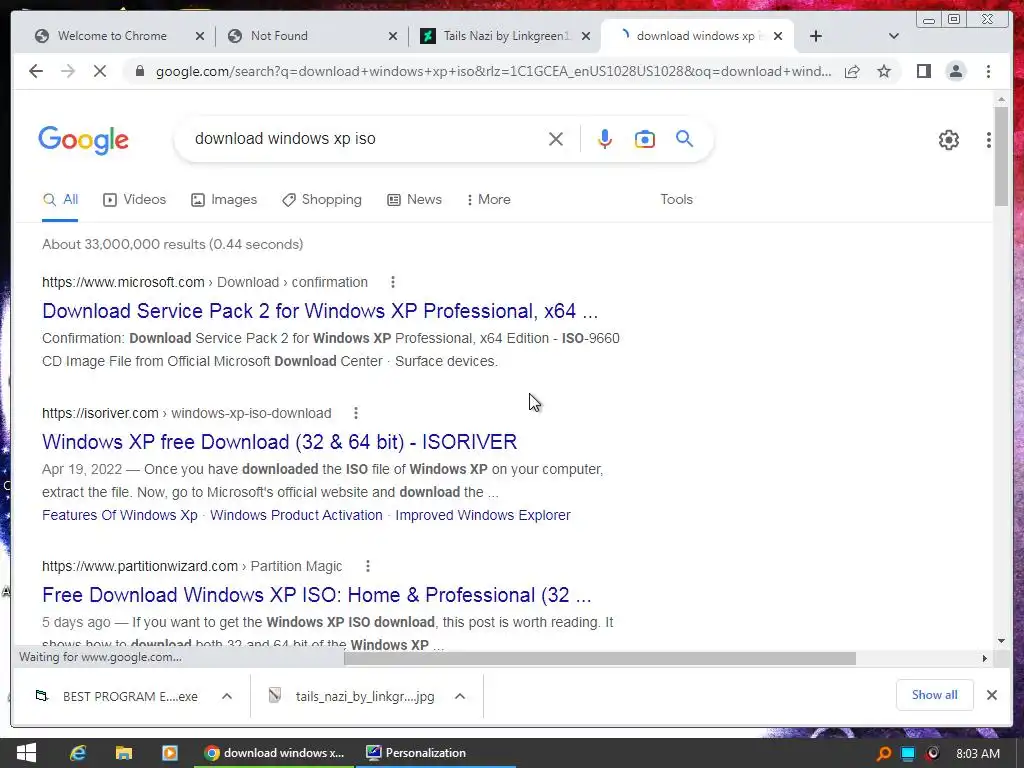
Task: Open Windows Product Activation sitelink
Action: coord(296,515)
